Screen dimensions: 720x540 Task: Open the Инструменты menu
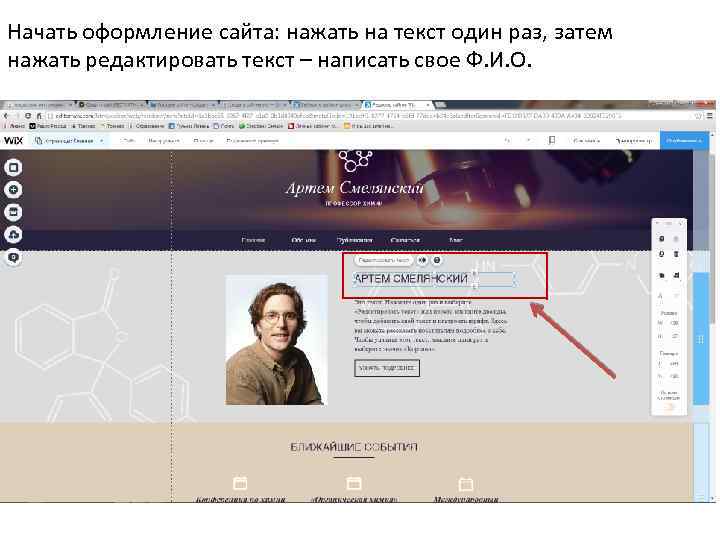[163, 141]
